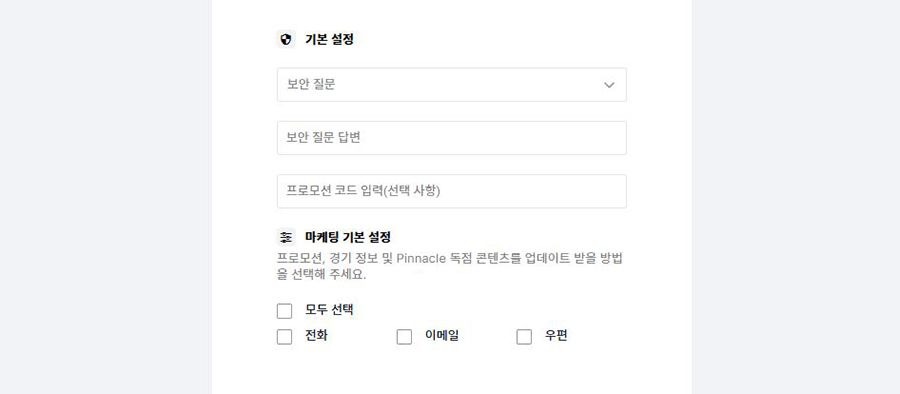The image size is (900, 394).
Task: Toggle the 우편 checkbox
Action: pyautogui.click(x=524, y=337)
